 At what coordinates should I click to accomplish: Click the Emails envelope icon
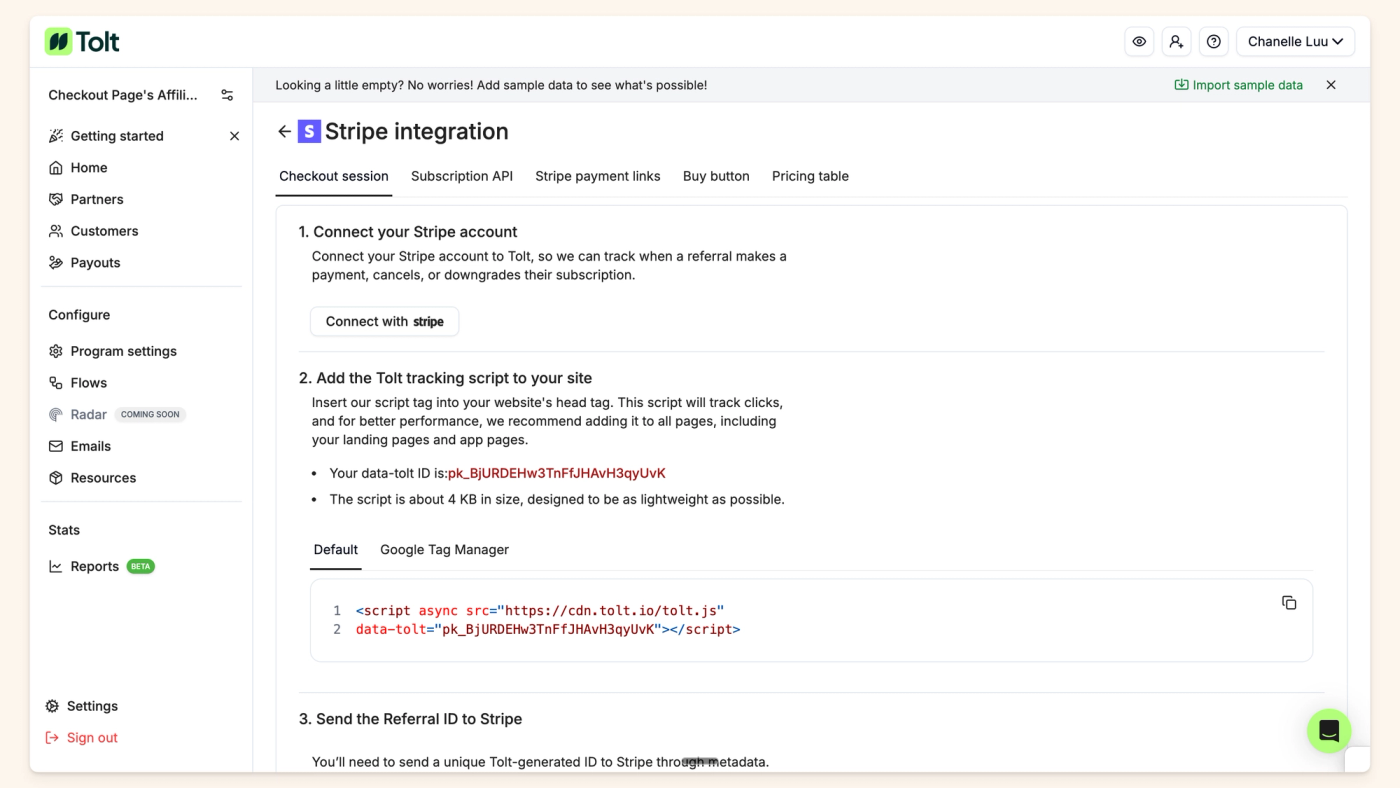56,446
